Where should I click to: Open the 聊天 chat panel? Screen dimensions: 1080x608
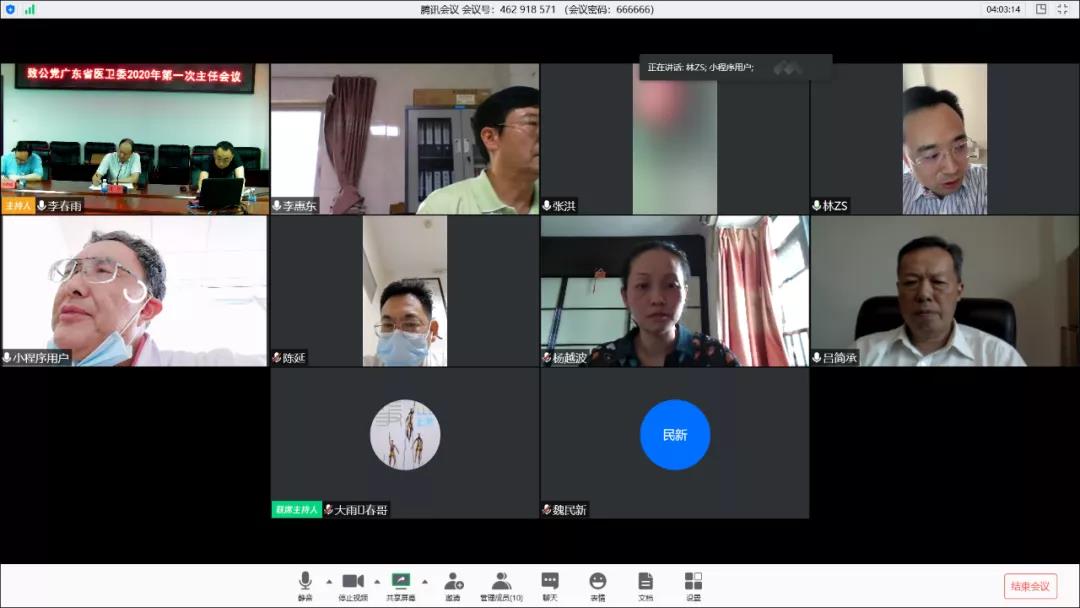tap(550, 586)
